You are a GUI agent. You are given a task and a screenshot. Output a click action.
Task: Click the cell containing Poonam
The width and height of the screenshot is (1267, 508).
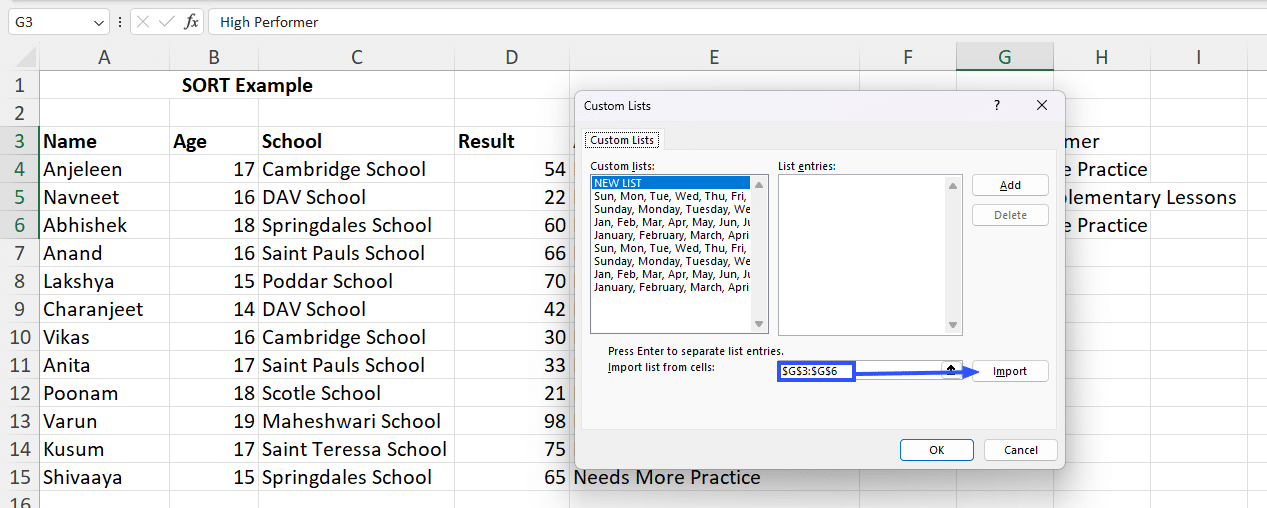[104, 393]
